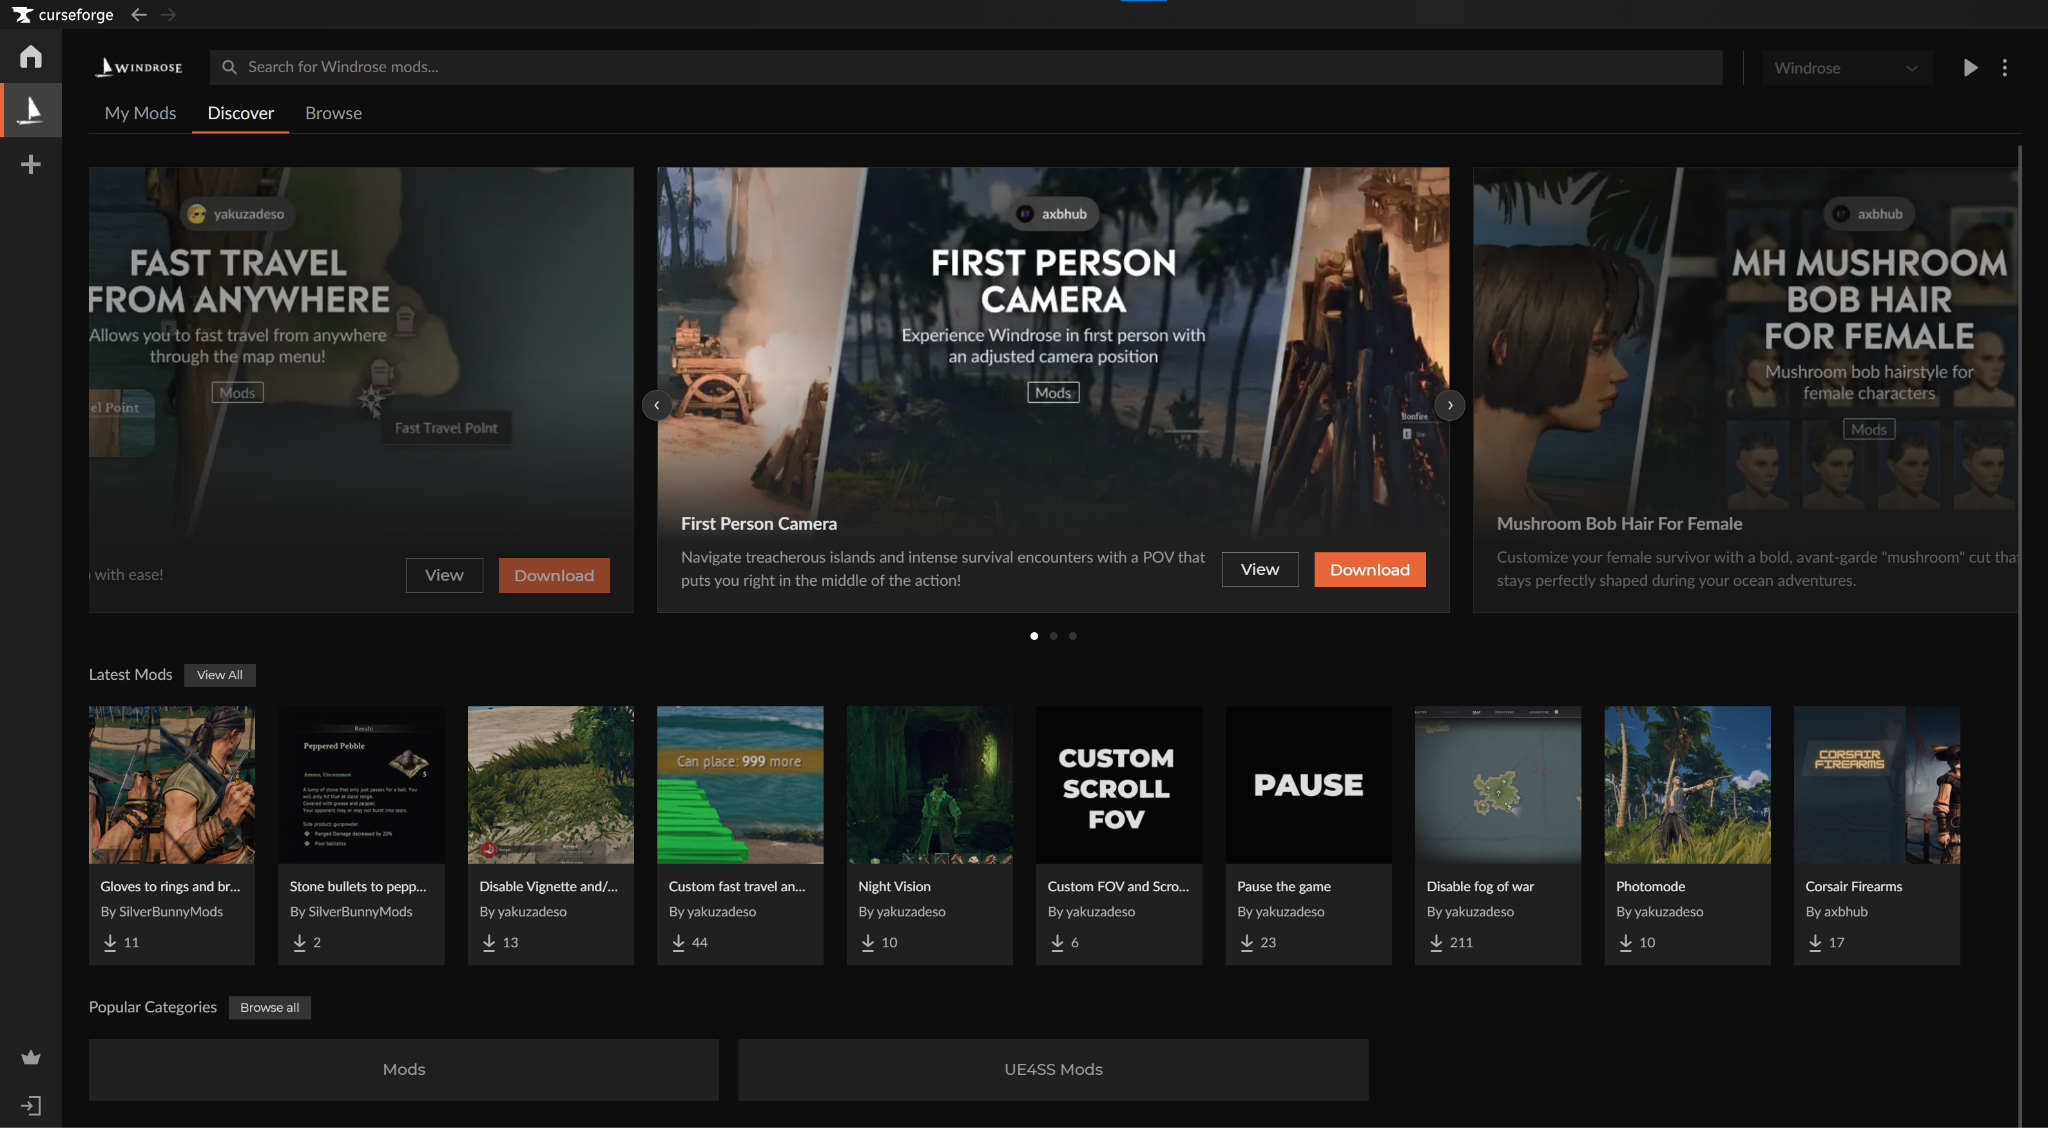Image resolution: width=2048 pixels, height=1128 pixels.
Task: Open Night Vision mod thumbnail
Action: [930, 785]
